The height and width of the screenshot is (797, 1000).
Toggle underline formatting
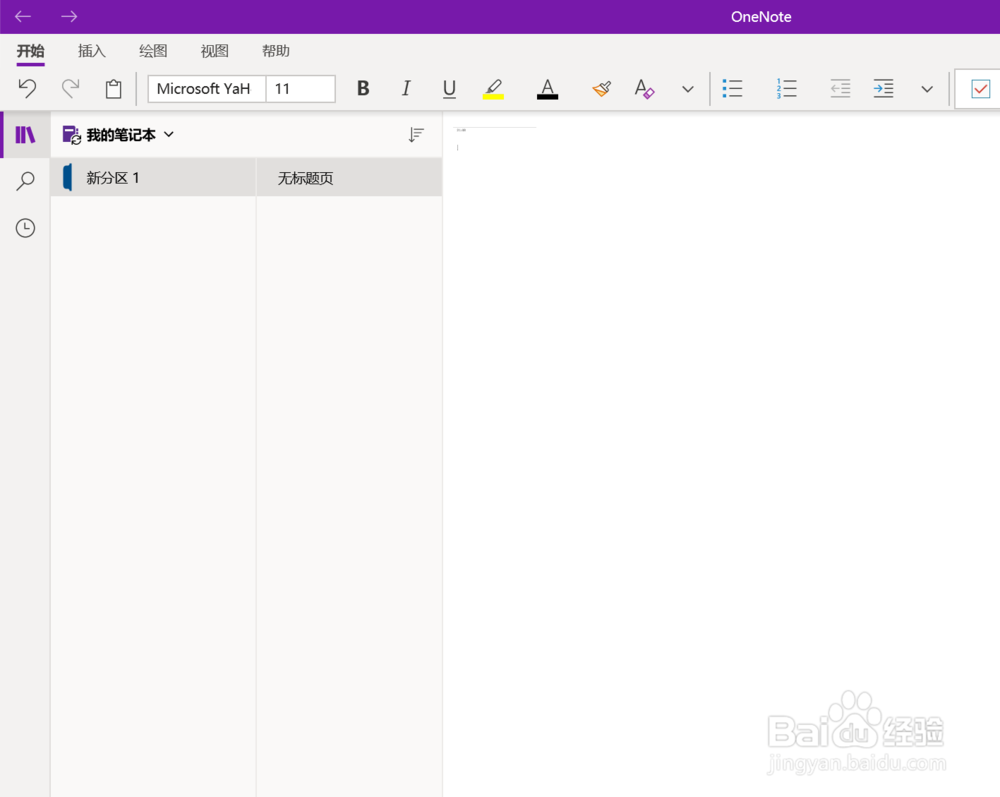[449, 88]
